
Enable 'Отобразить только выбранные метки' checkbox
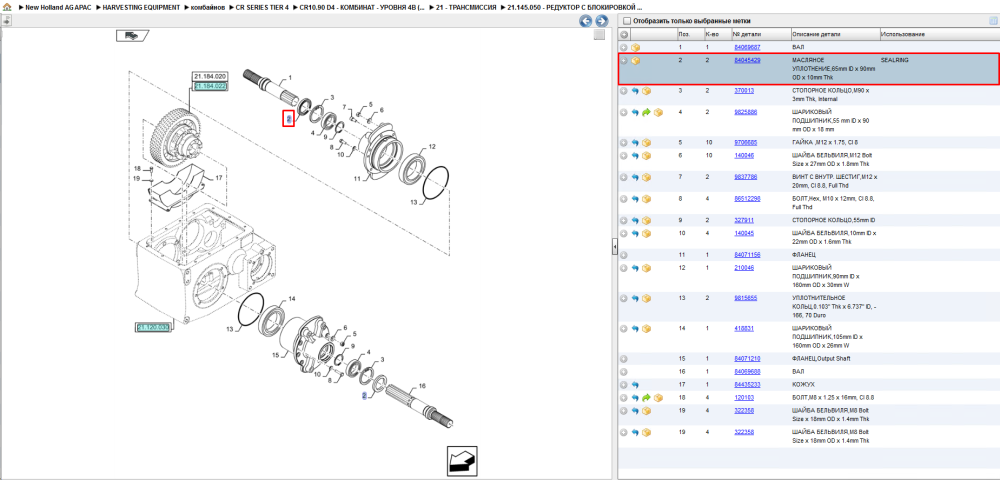[x=626, y=21]
